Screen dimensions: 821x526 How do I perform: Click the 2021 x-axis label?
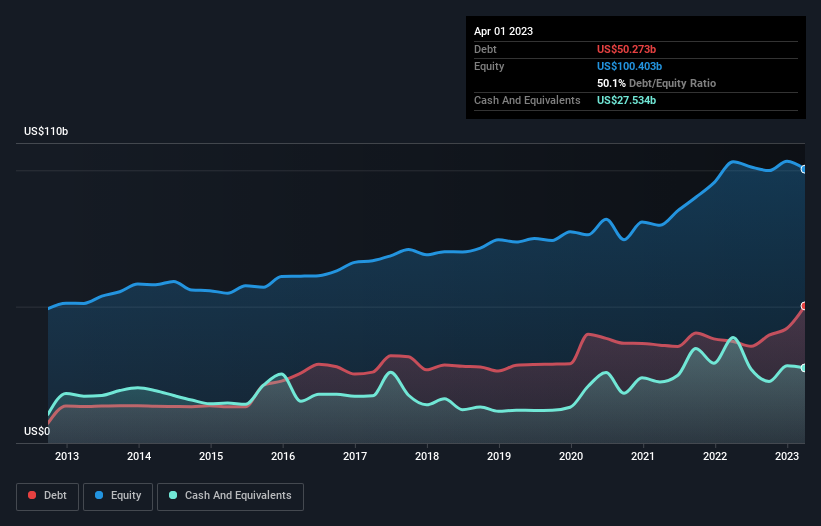643,456
